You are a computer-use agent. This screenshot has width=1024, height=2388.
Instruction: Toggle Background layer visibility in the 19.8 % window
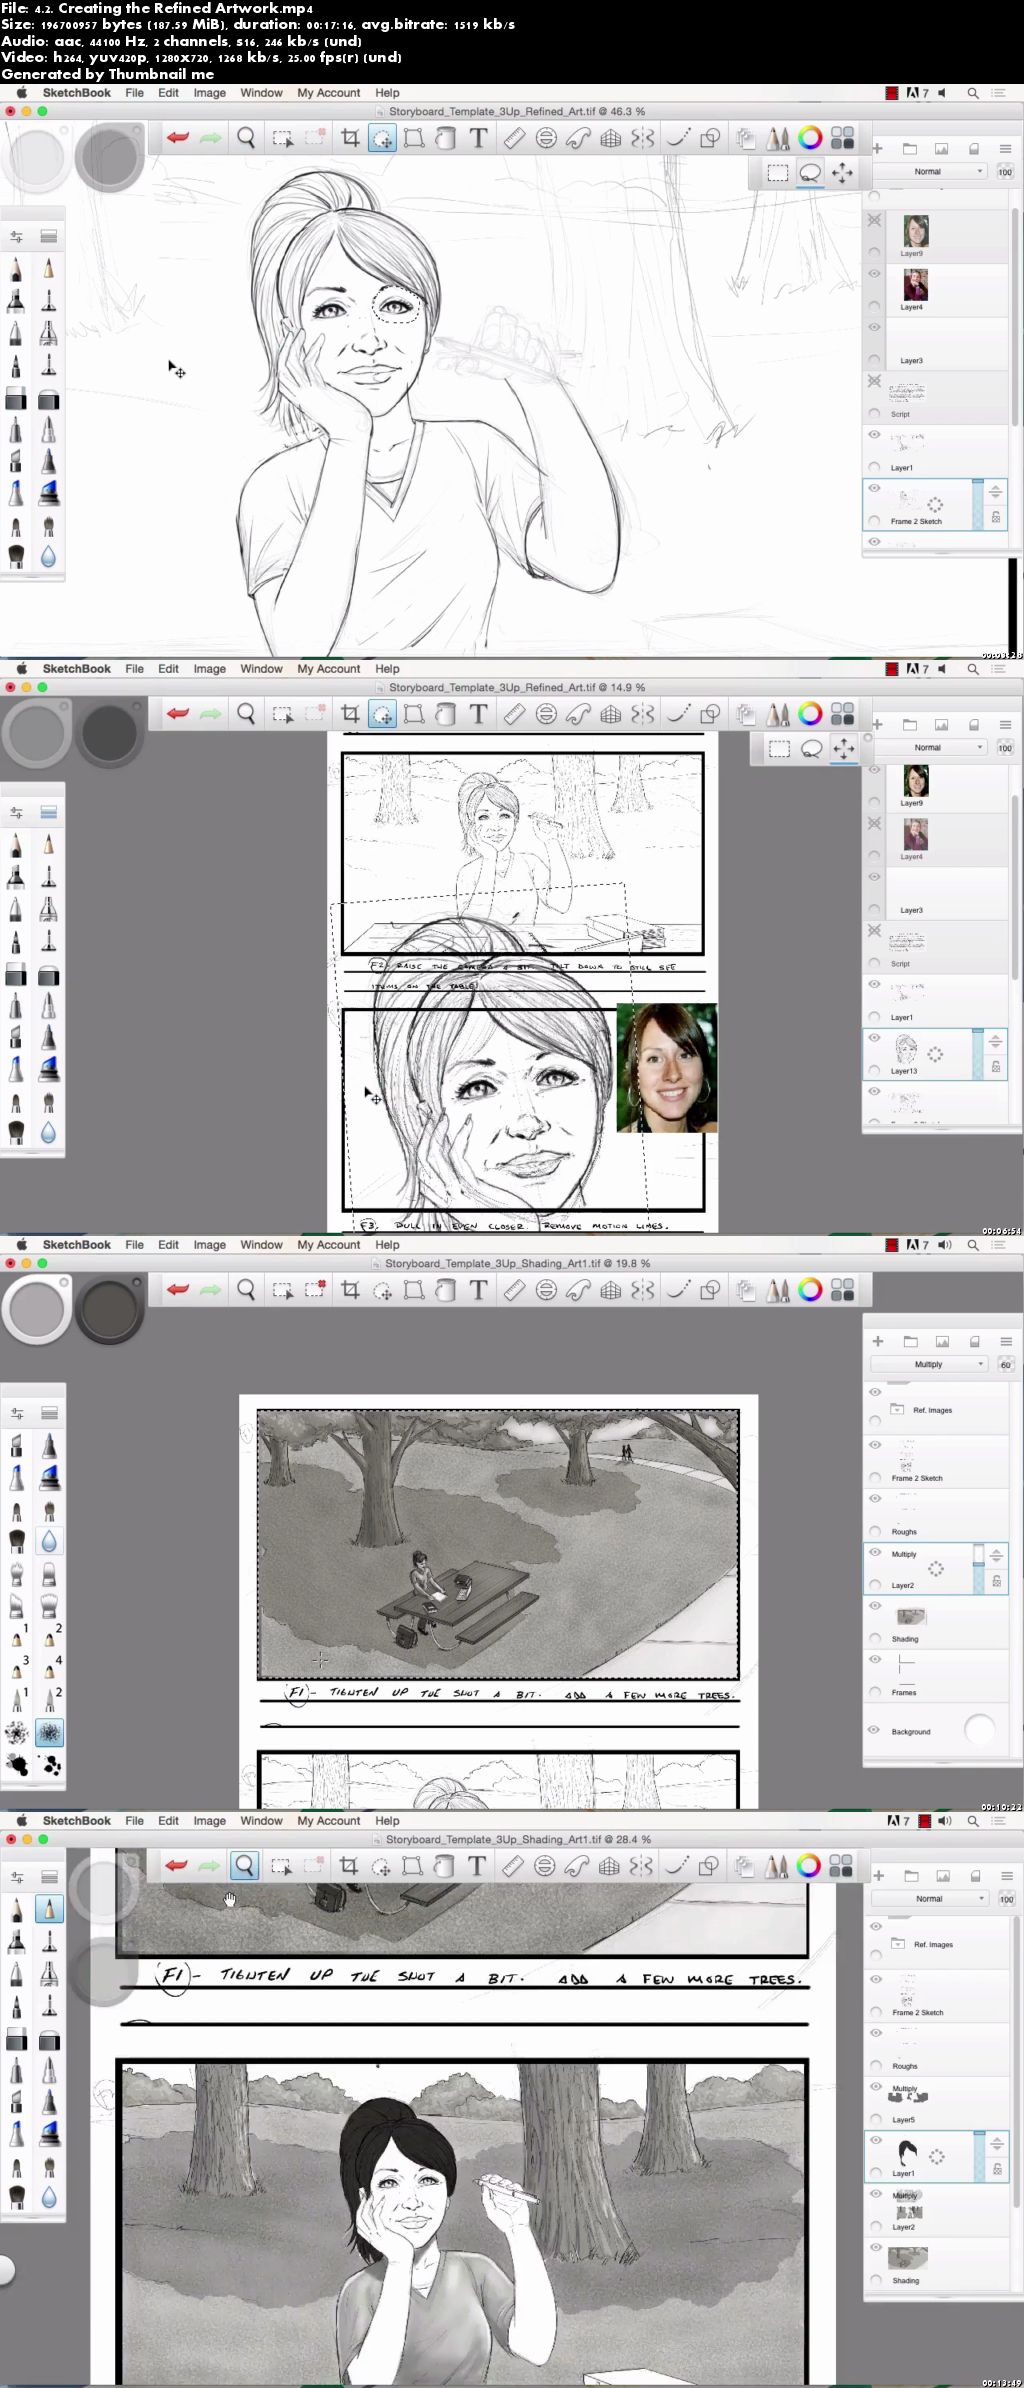[x=875, y=1730]
